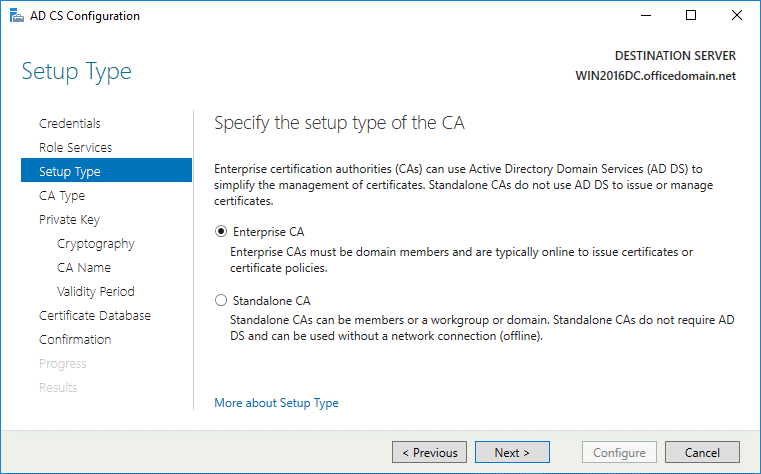This screenshot has width=761, height=474.
Task: Open the More about Setup Type link
Action: [x=276, y=403]
